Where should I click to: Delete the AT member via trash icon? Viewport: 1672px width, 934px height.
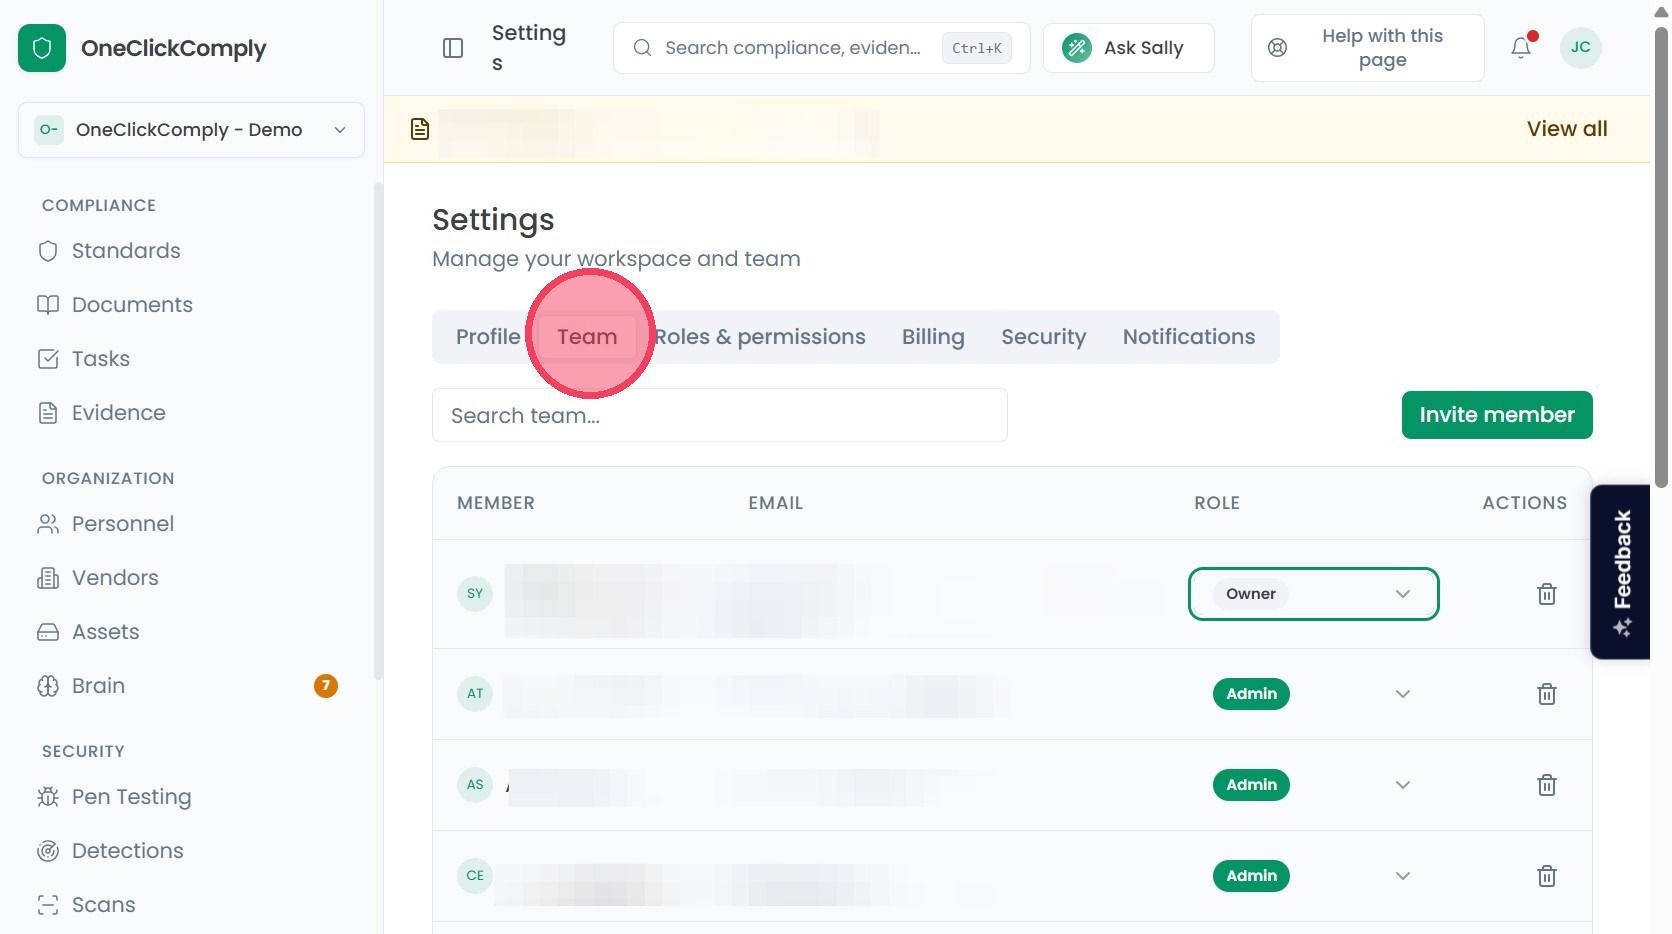(1547, 694)
